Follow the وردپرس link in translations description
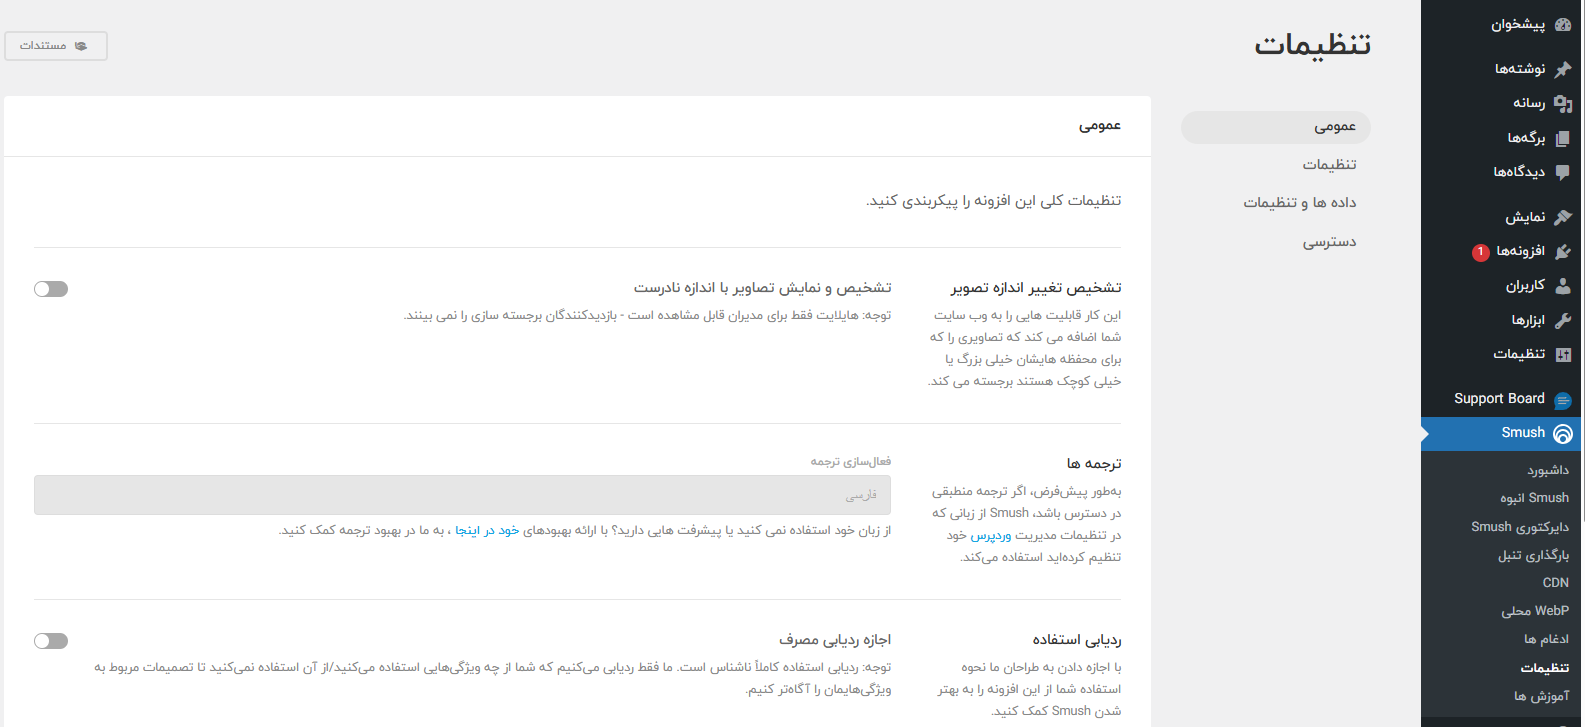Screen dimensions: 1585x727 pos(991,536)
